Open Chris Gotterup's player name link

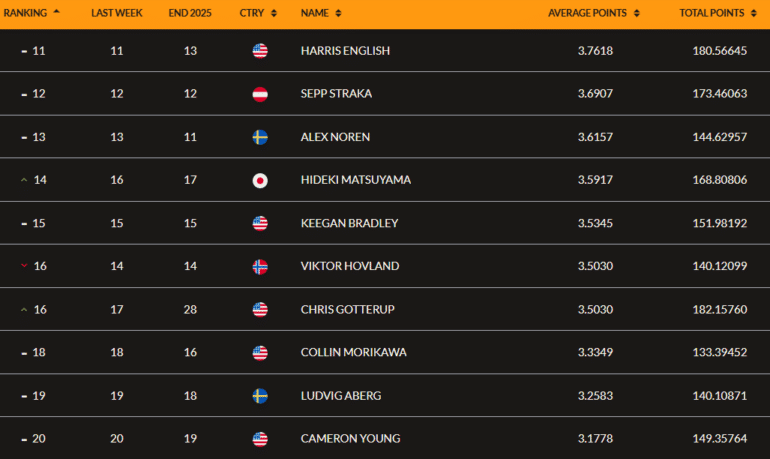(347, 309)
